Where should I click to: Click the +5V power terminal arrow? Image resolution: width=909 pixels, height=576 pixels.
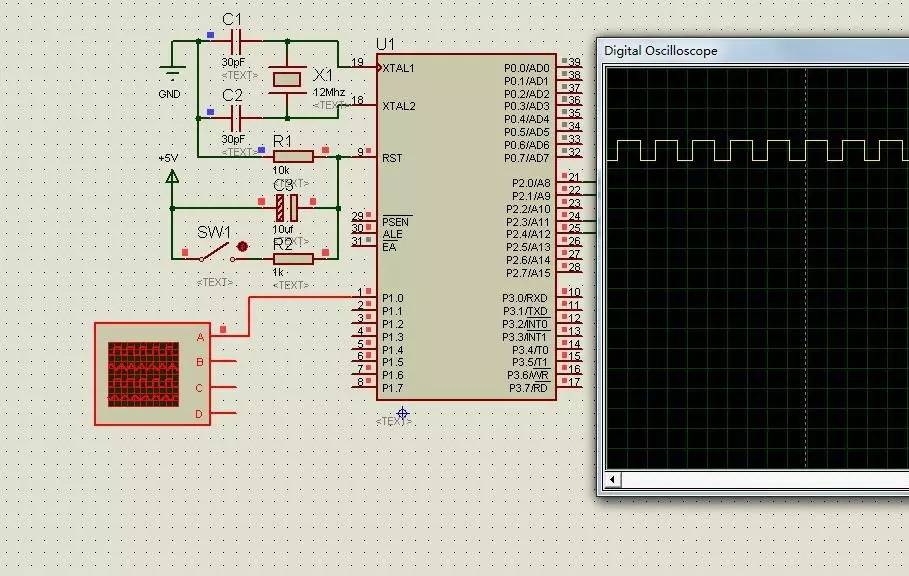pos(172,176)
